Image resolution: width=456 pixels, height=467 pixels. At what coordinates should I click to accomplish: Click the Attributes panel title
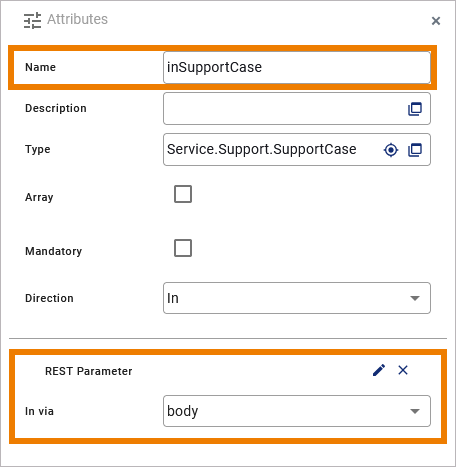(77, 19)
